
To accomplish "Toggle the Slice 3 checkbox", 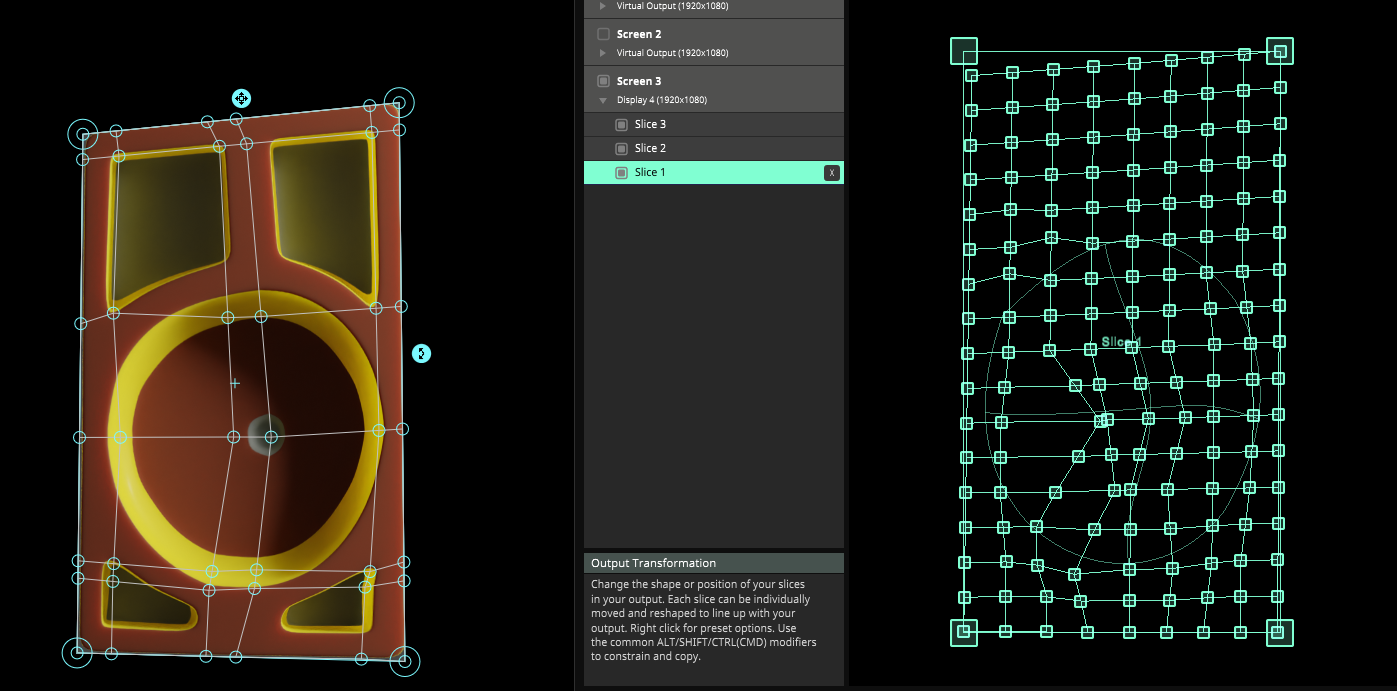I will tap(621, 125).
